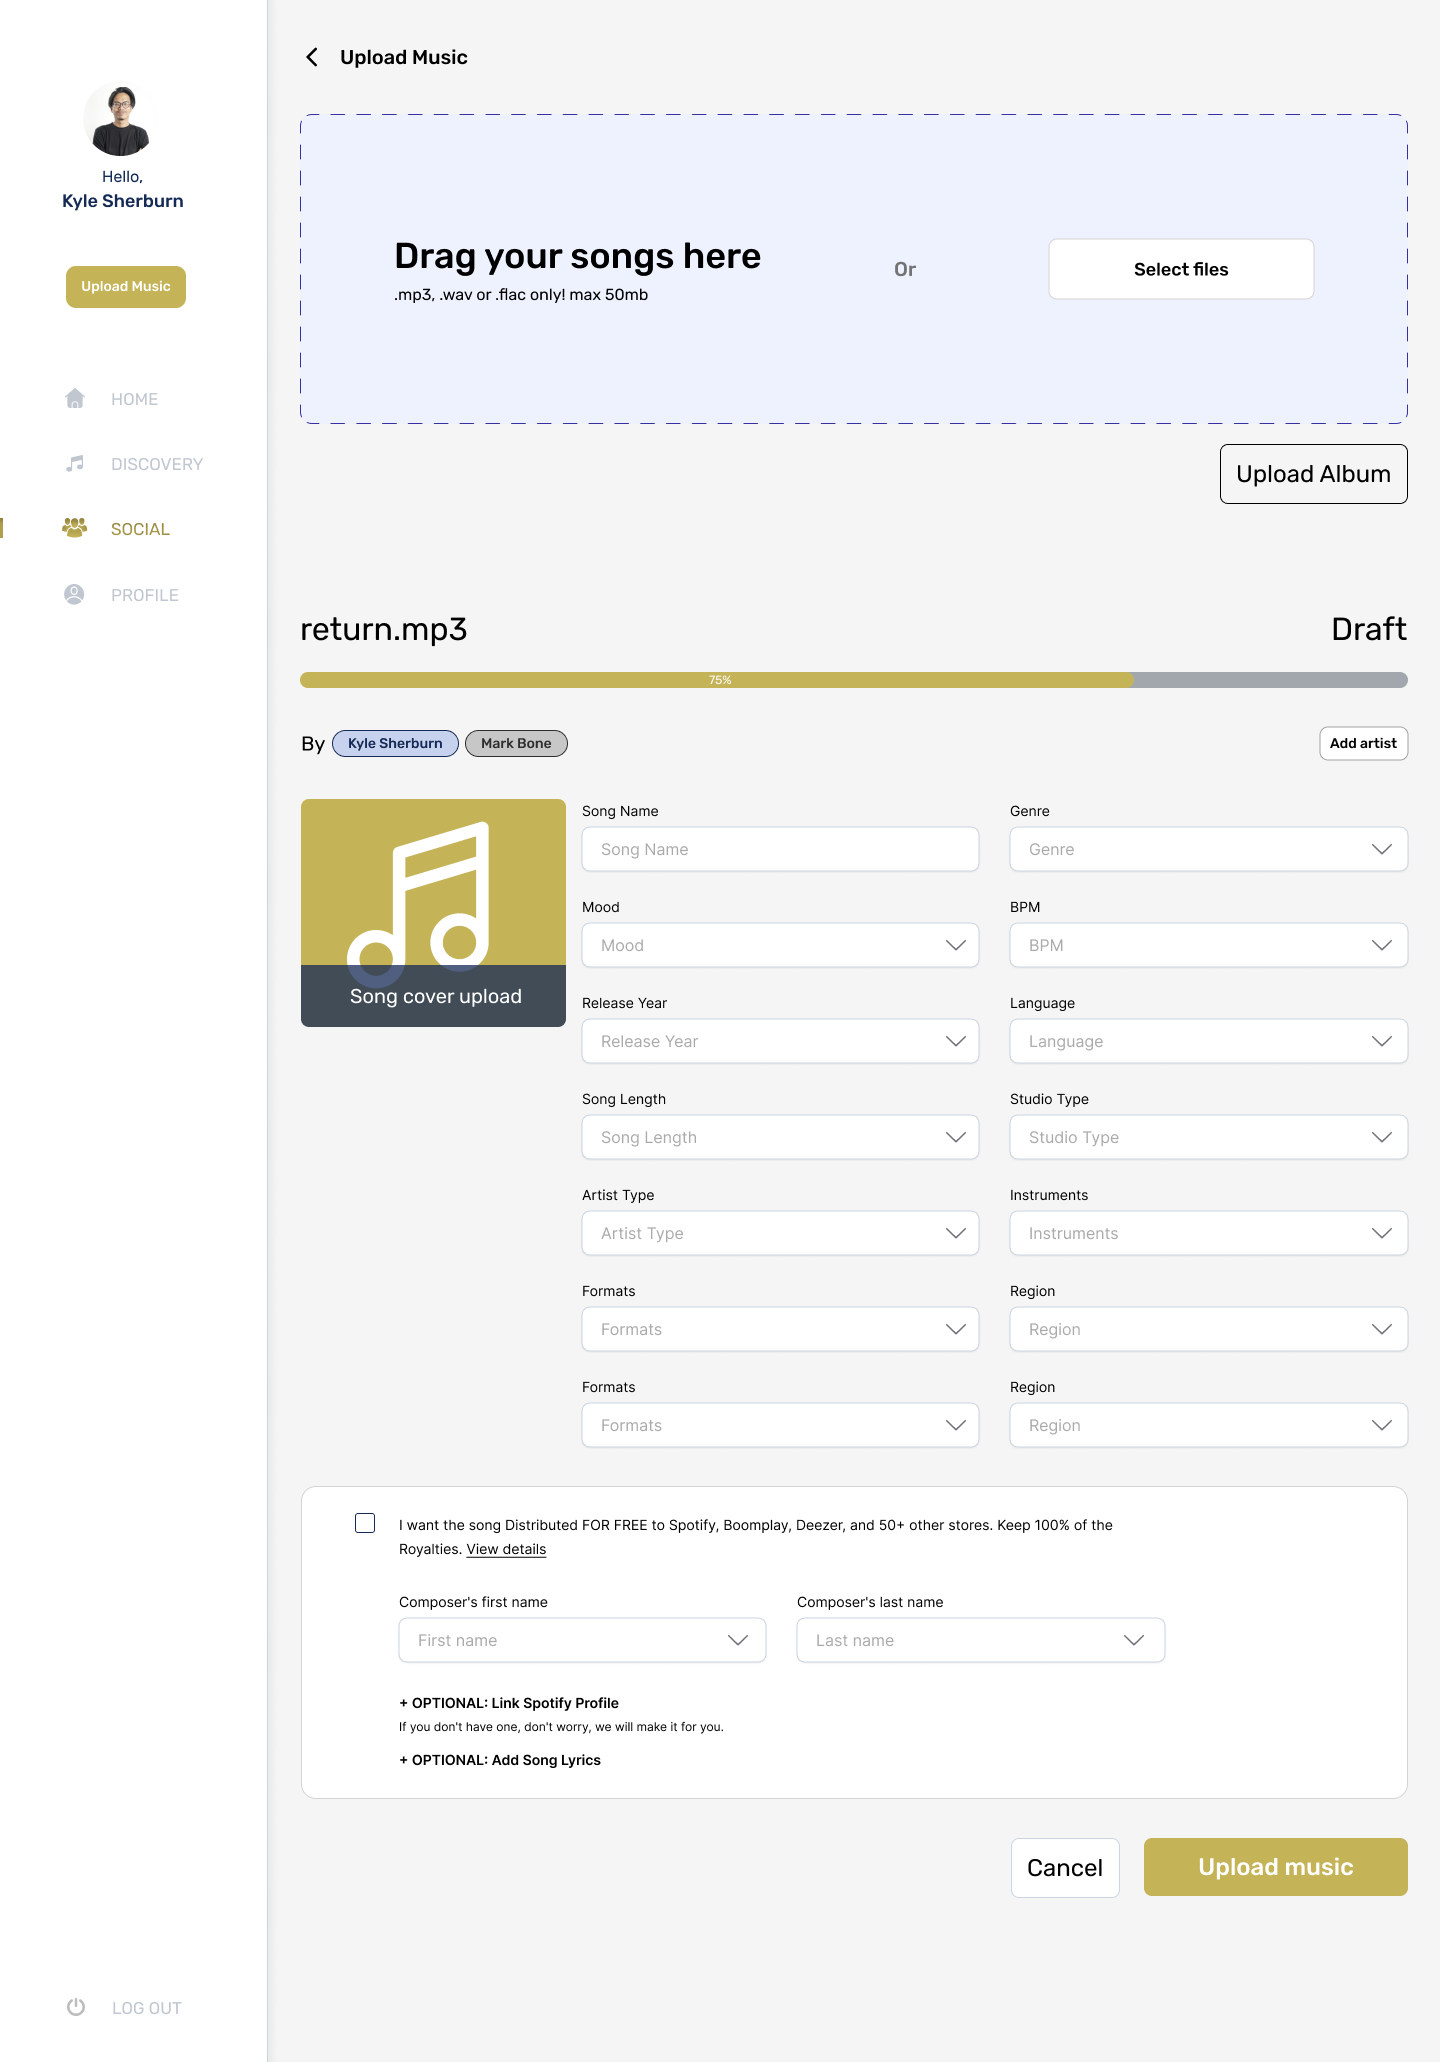This screenshot has height=2062, width=1440.
Task: Click the Discovery music note icon
Action: 75,463
